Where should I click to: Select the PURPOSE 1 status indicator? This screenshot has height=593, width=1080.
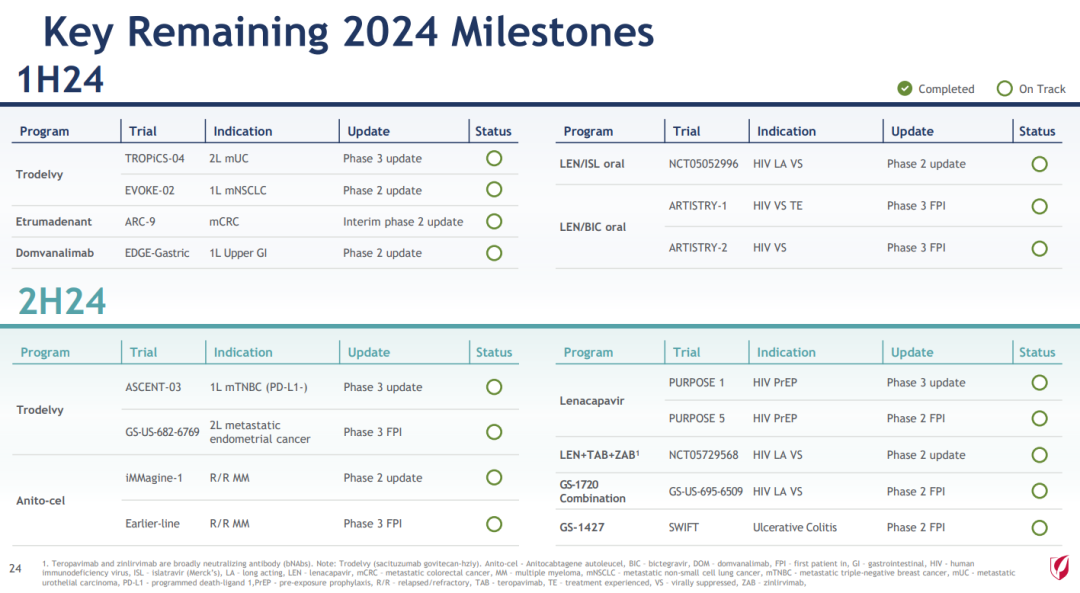(x=1039, y=382)
